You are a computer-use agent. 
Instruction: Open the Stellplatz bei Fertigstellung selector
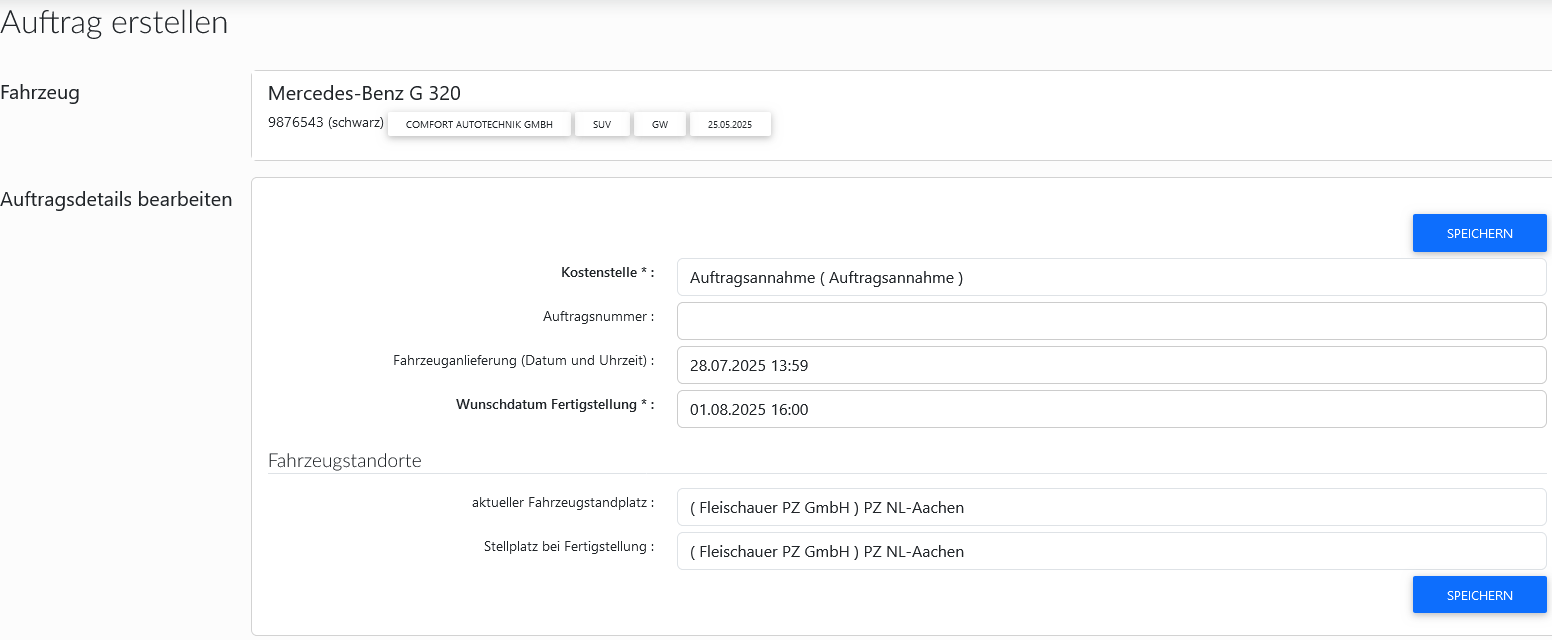coord(1111,551)
